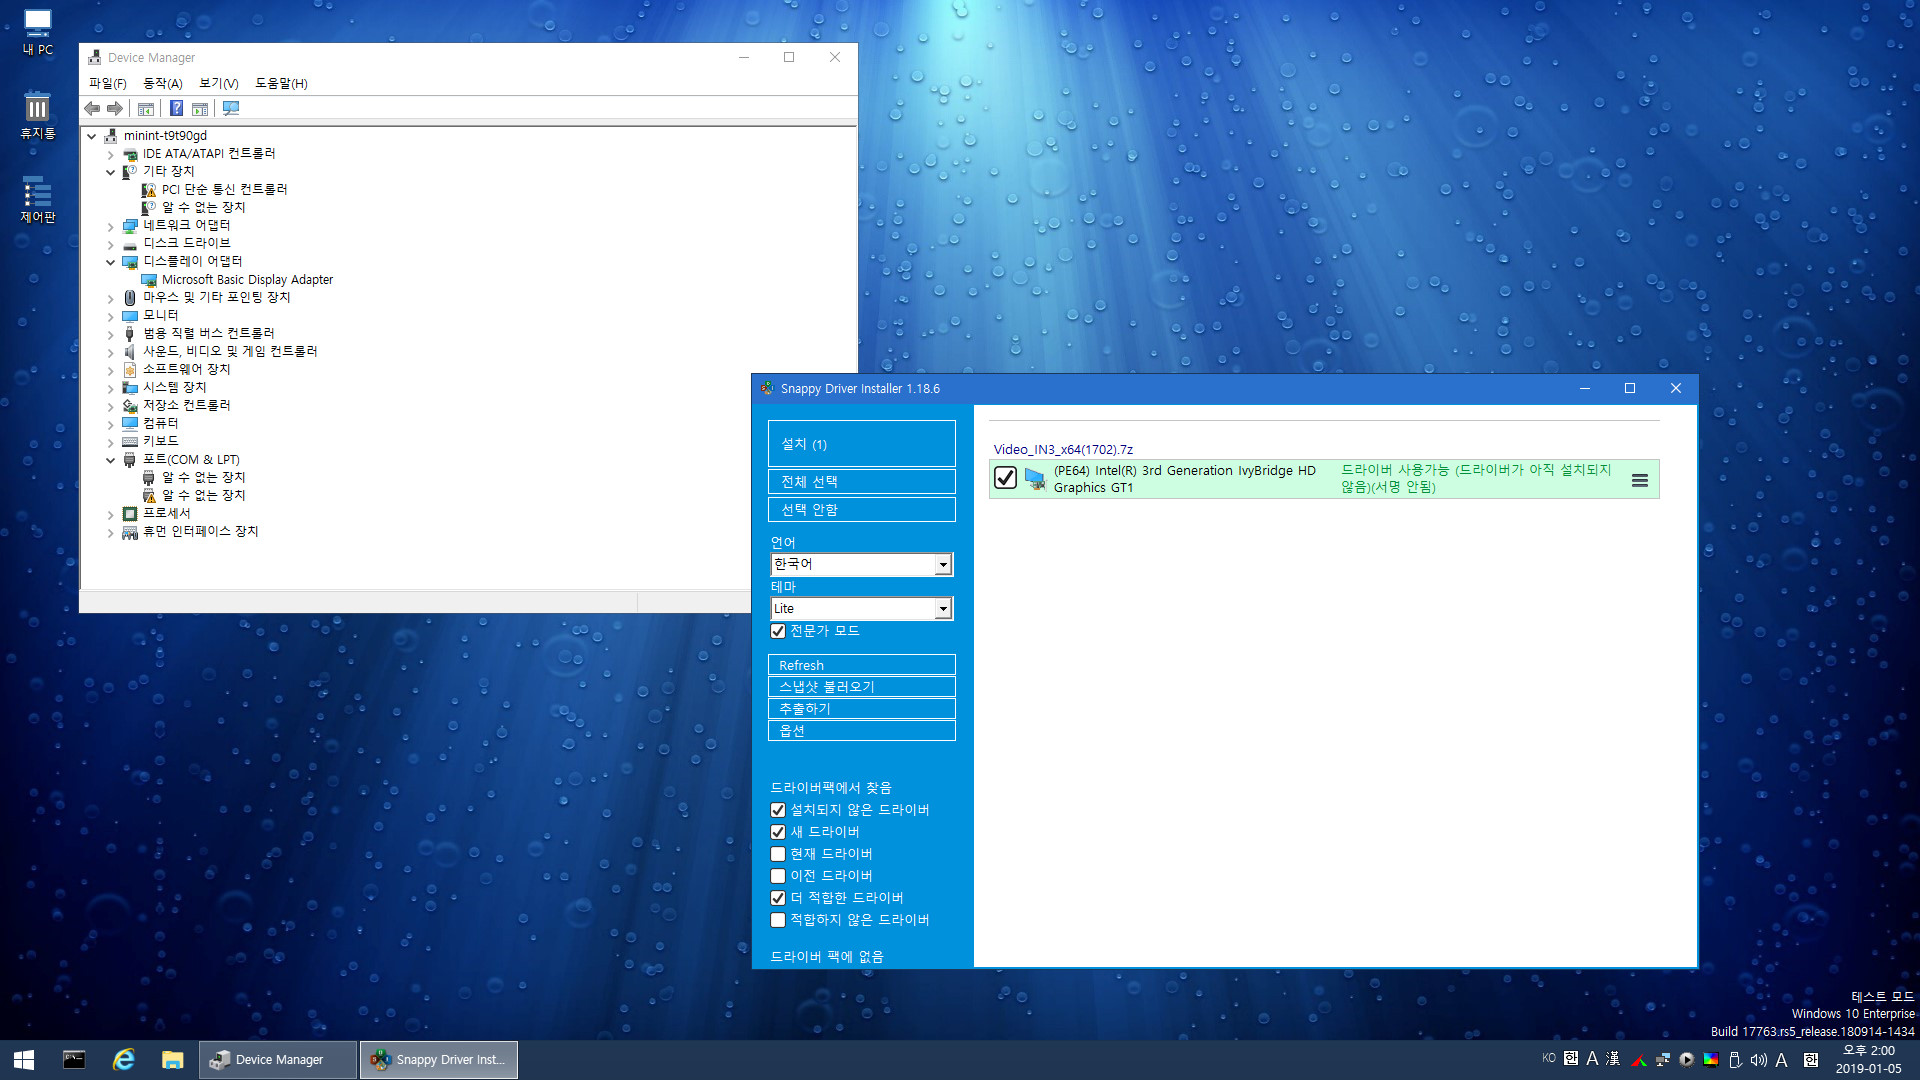The height and width of the screenshot is (1080, 1920).
Task: Click the 추출하기 extract button
Action: 862,709
